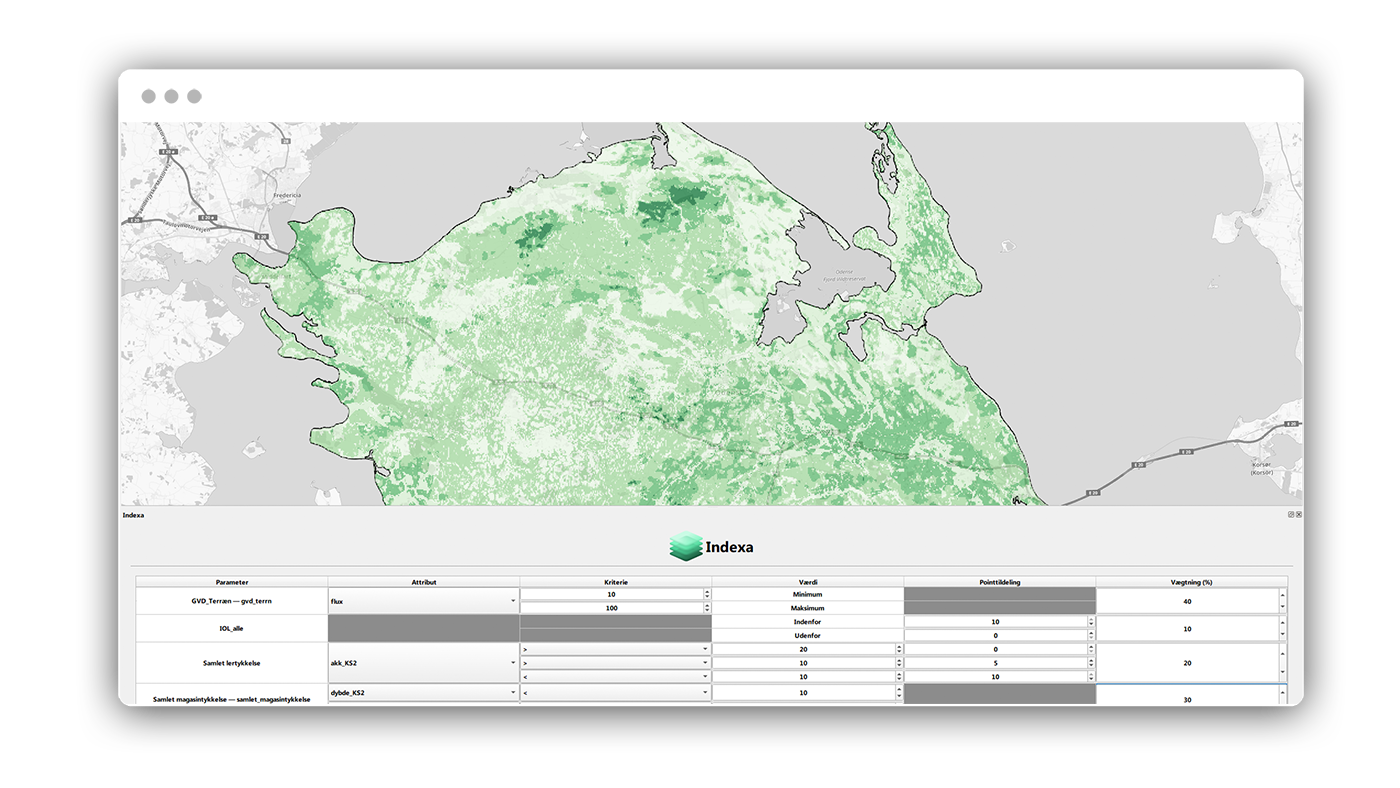Click the middle gray window dot
Screen dimensions: 1400x788
[x=171, y=96]
